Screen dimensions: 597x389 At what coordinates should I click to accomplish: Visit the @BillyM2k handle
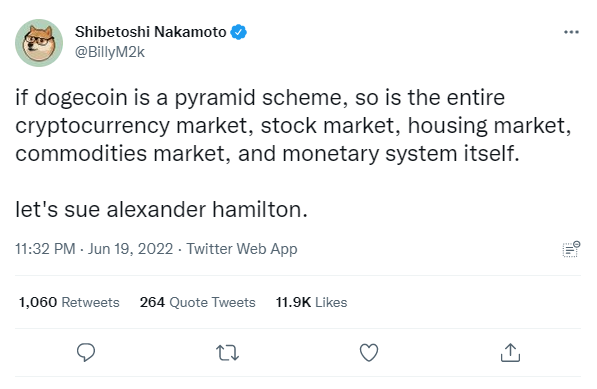(110, 52)
